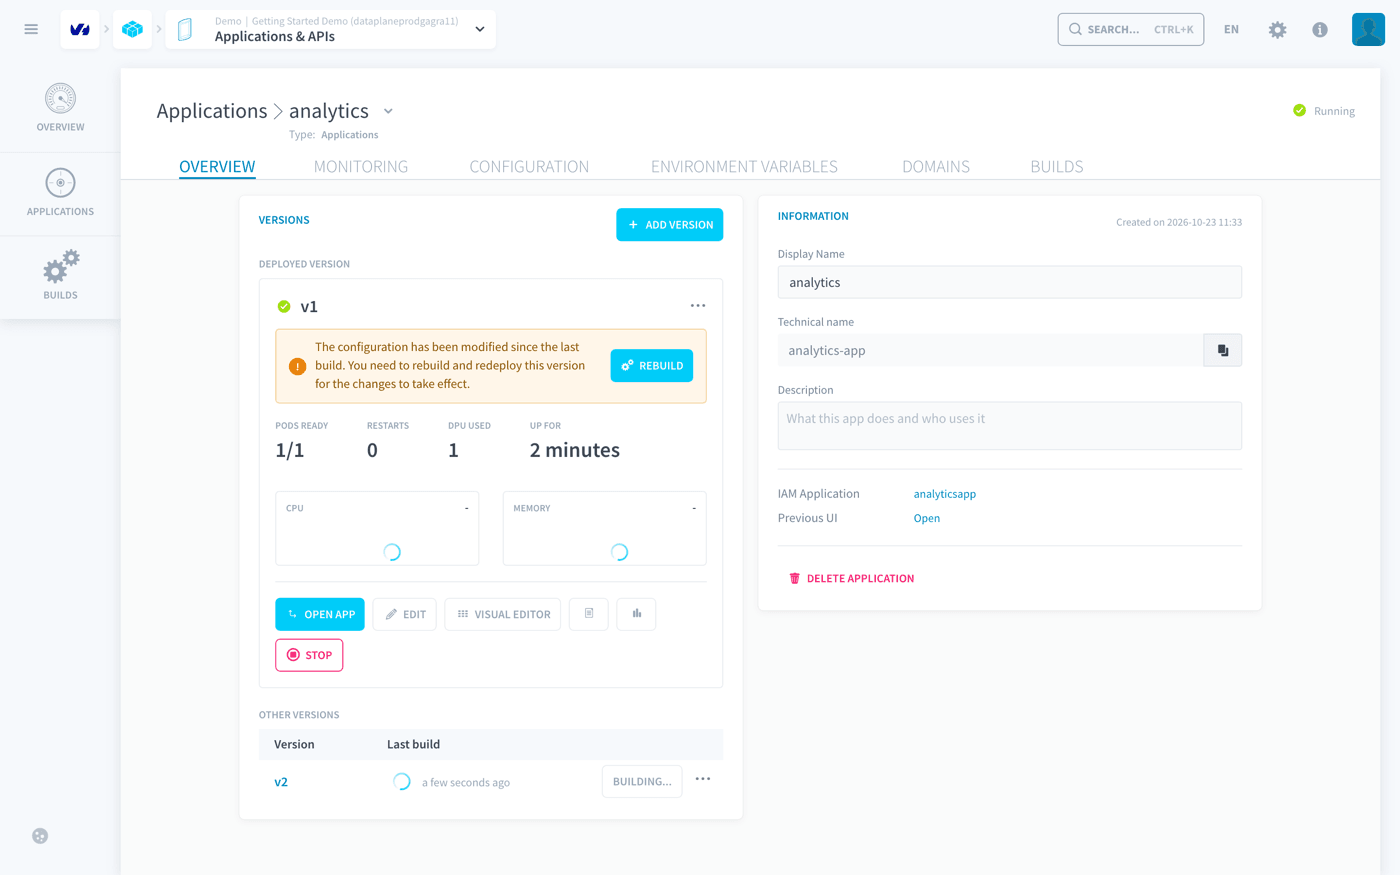Viewport: 1400px width, 875px height.
Task: Click the Description text area
Action: click(x=1010, y=426)
